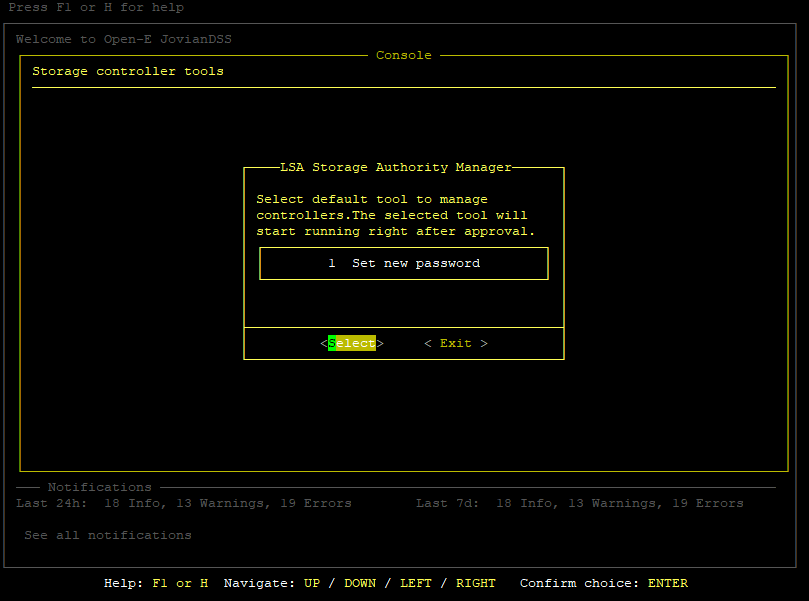
Task: Click the 'Storage controller tools' heading
Action: 128,71
